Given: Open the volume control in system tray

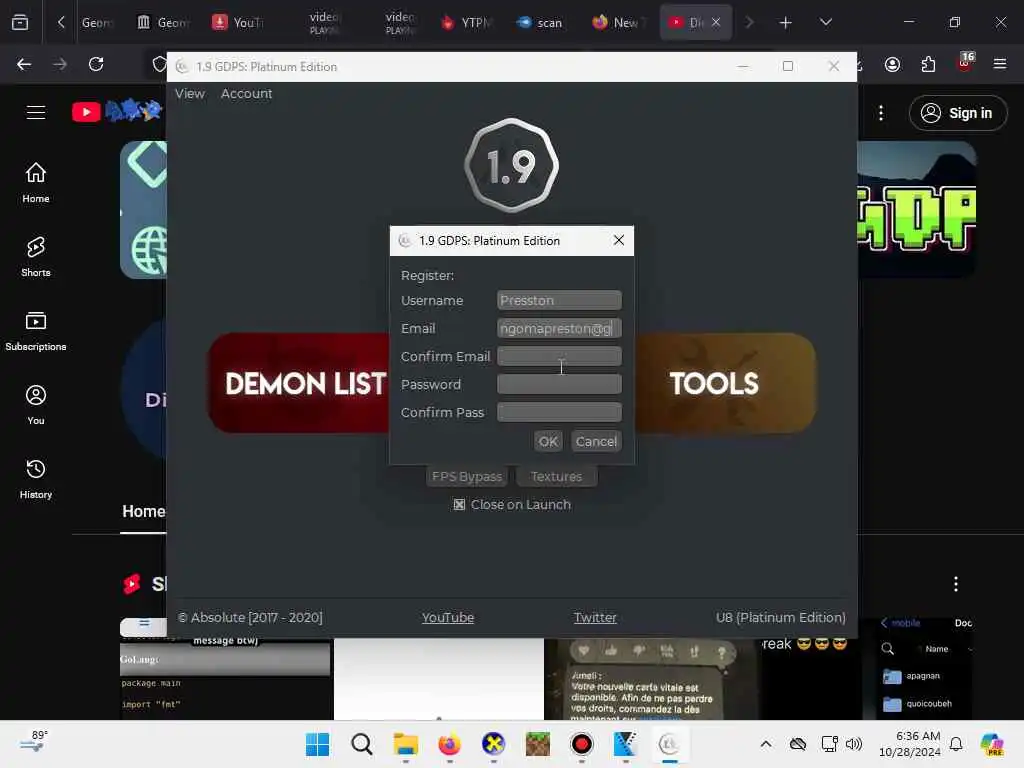Looking at the screenshot, I should [x=854, y=744].
